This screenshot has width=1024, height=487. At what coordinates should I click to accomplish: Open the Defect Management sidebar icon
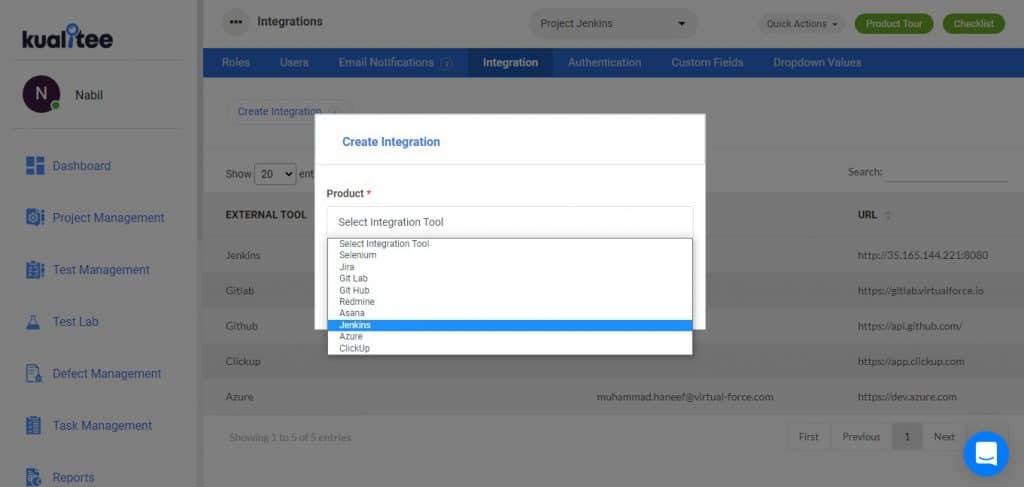[x=34, y=373]
